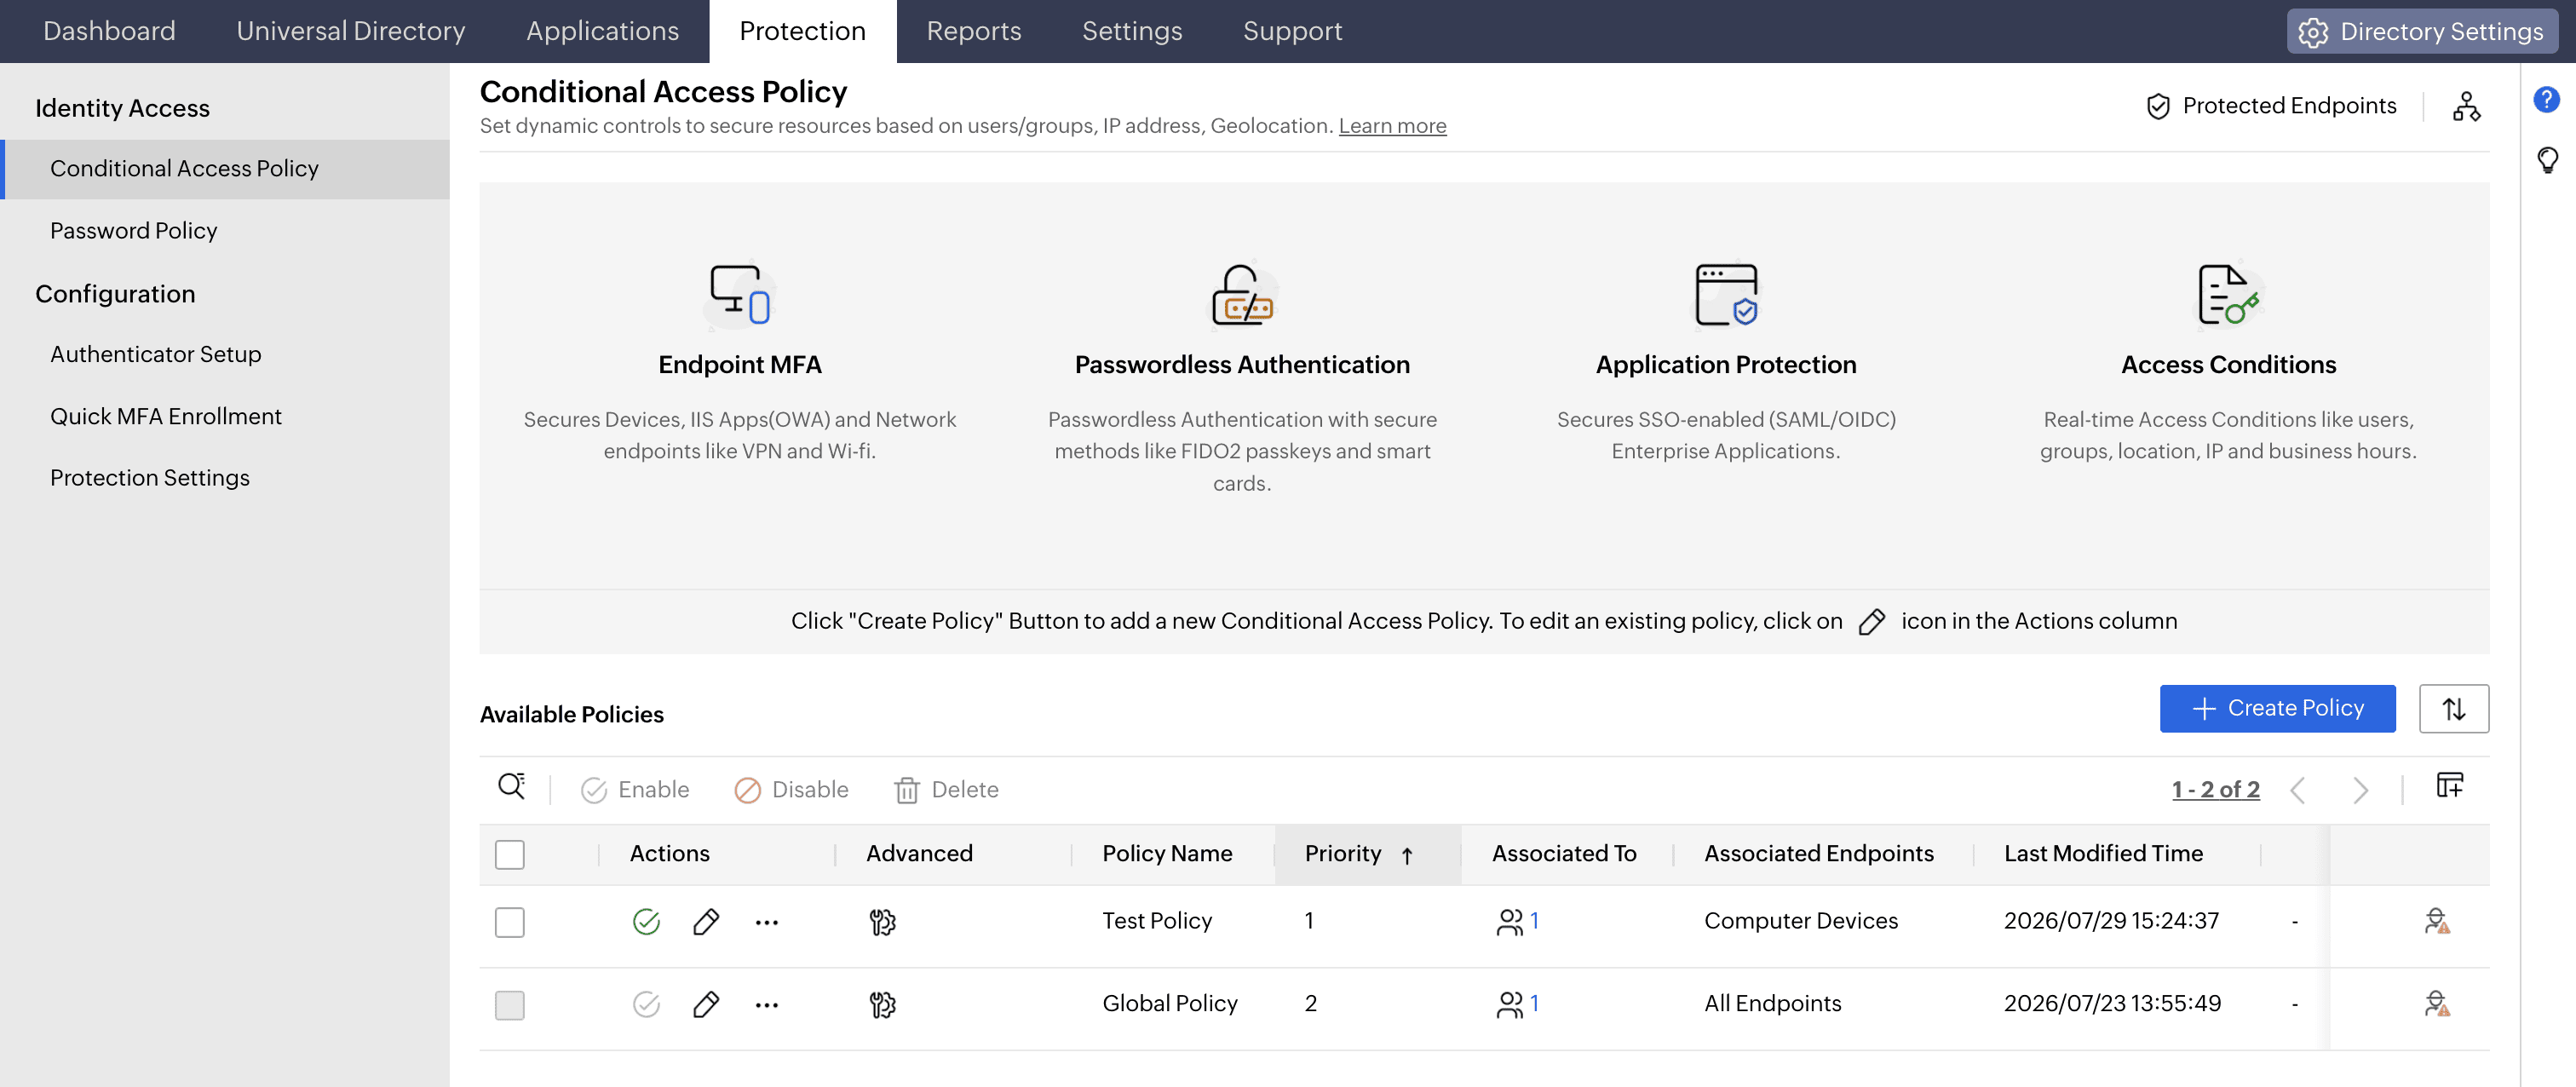Click the Global Policy name cell

(x=1170, y=1004)
